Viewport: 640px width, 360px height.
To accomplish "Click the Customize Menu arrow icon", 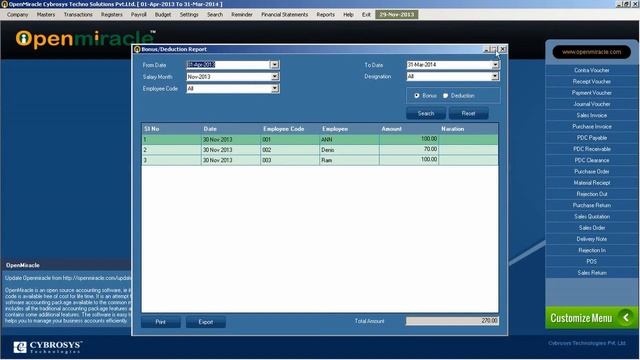I will [x=625, y=317].
